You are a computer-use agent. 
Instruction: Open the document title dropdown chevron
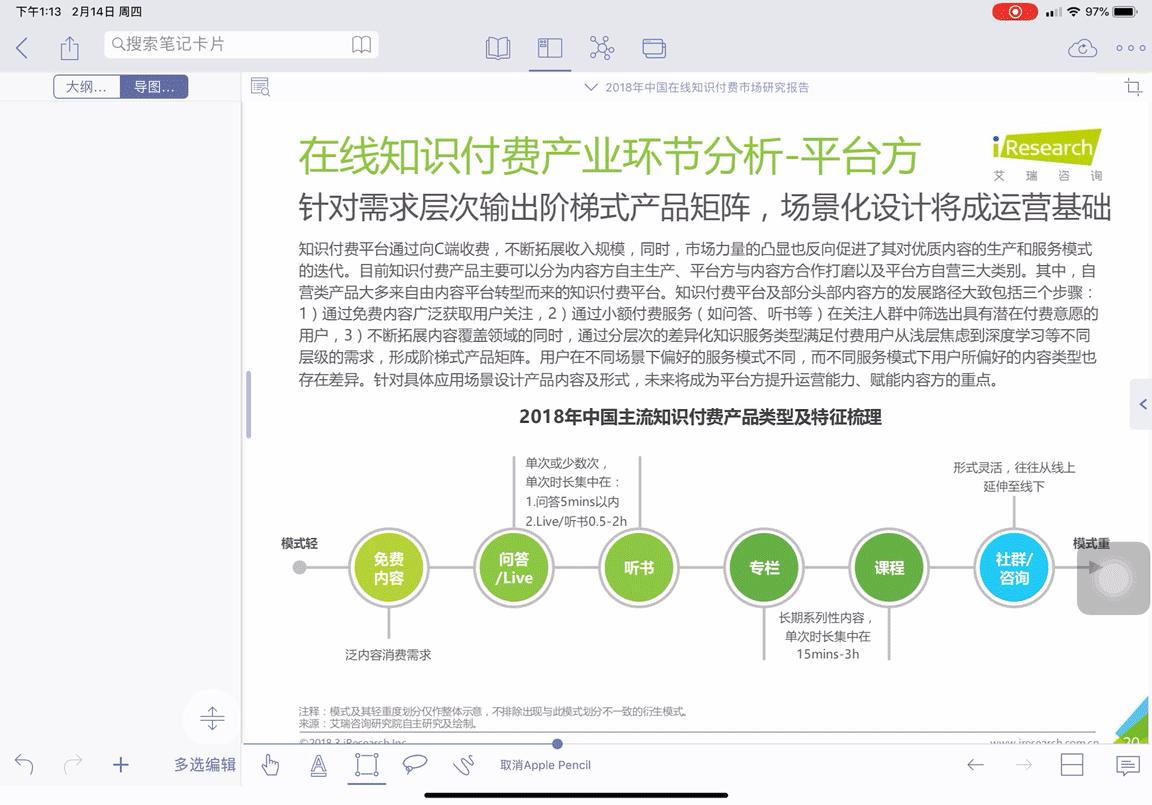tap(592, 87)
